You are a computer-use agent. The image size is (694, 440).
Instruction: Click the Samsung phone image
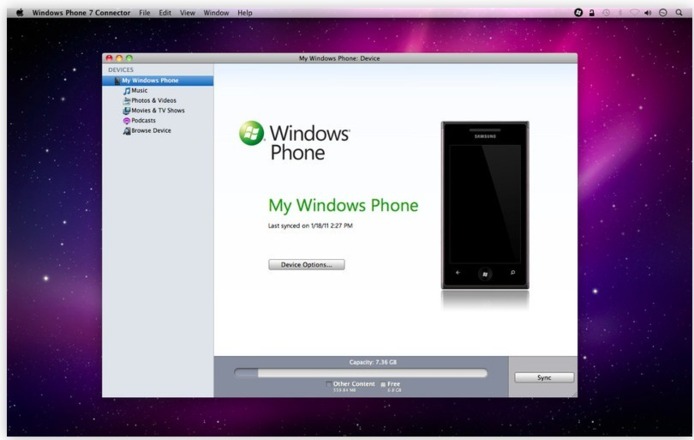tap(485, 205)
